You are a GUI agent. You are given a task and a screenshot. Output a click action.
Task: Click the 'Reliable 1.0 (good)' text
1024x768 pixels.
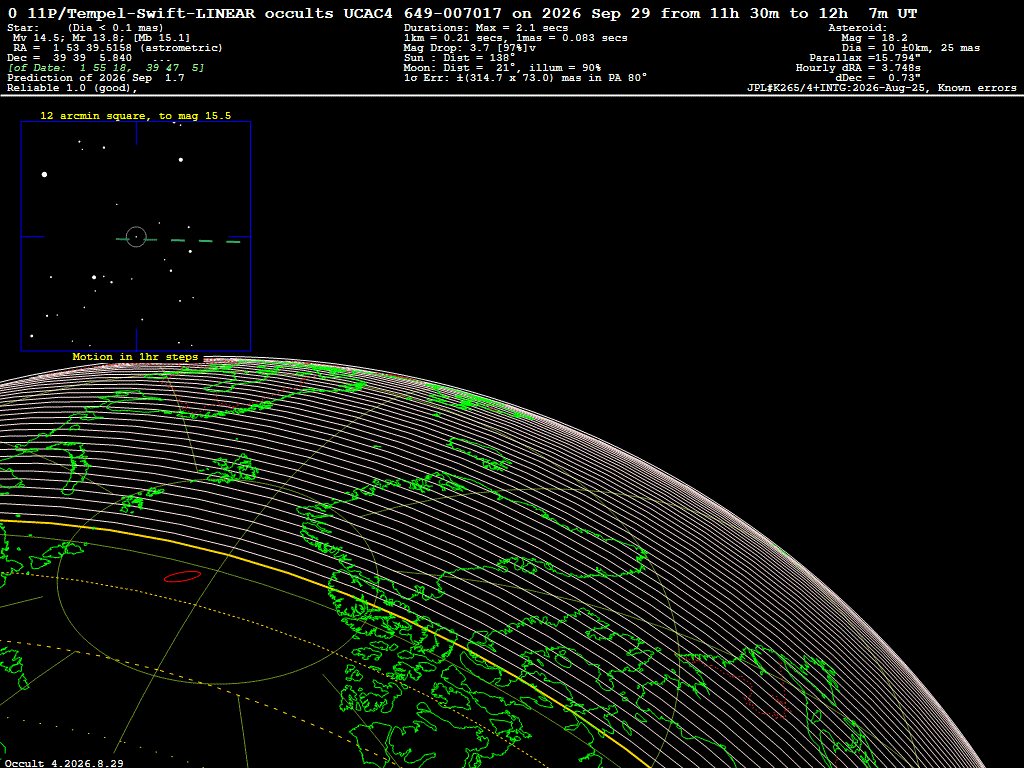[72, 88]
